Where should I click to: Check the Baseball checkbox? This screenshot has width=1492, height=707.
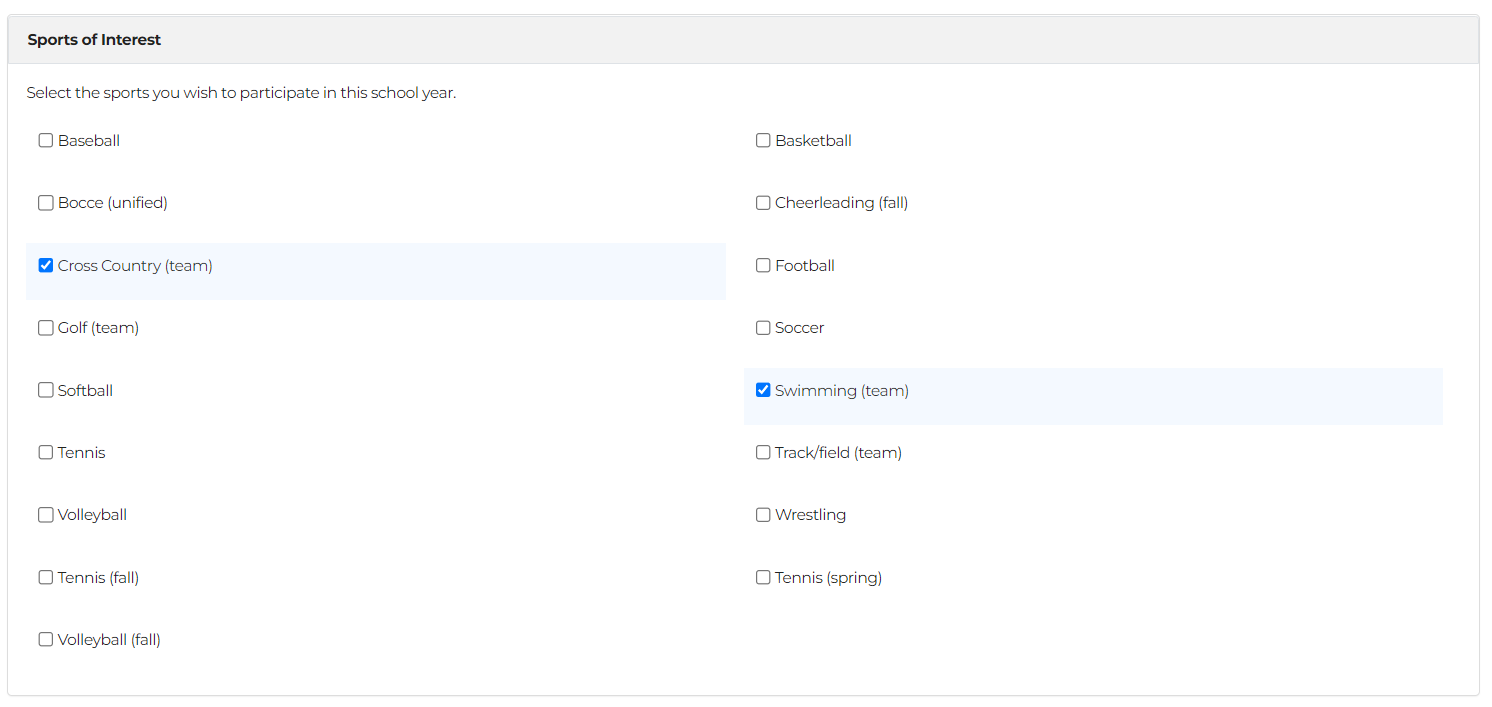click(x=46, y=141)
